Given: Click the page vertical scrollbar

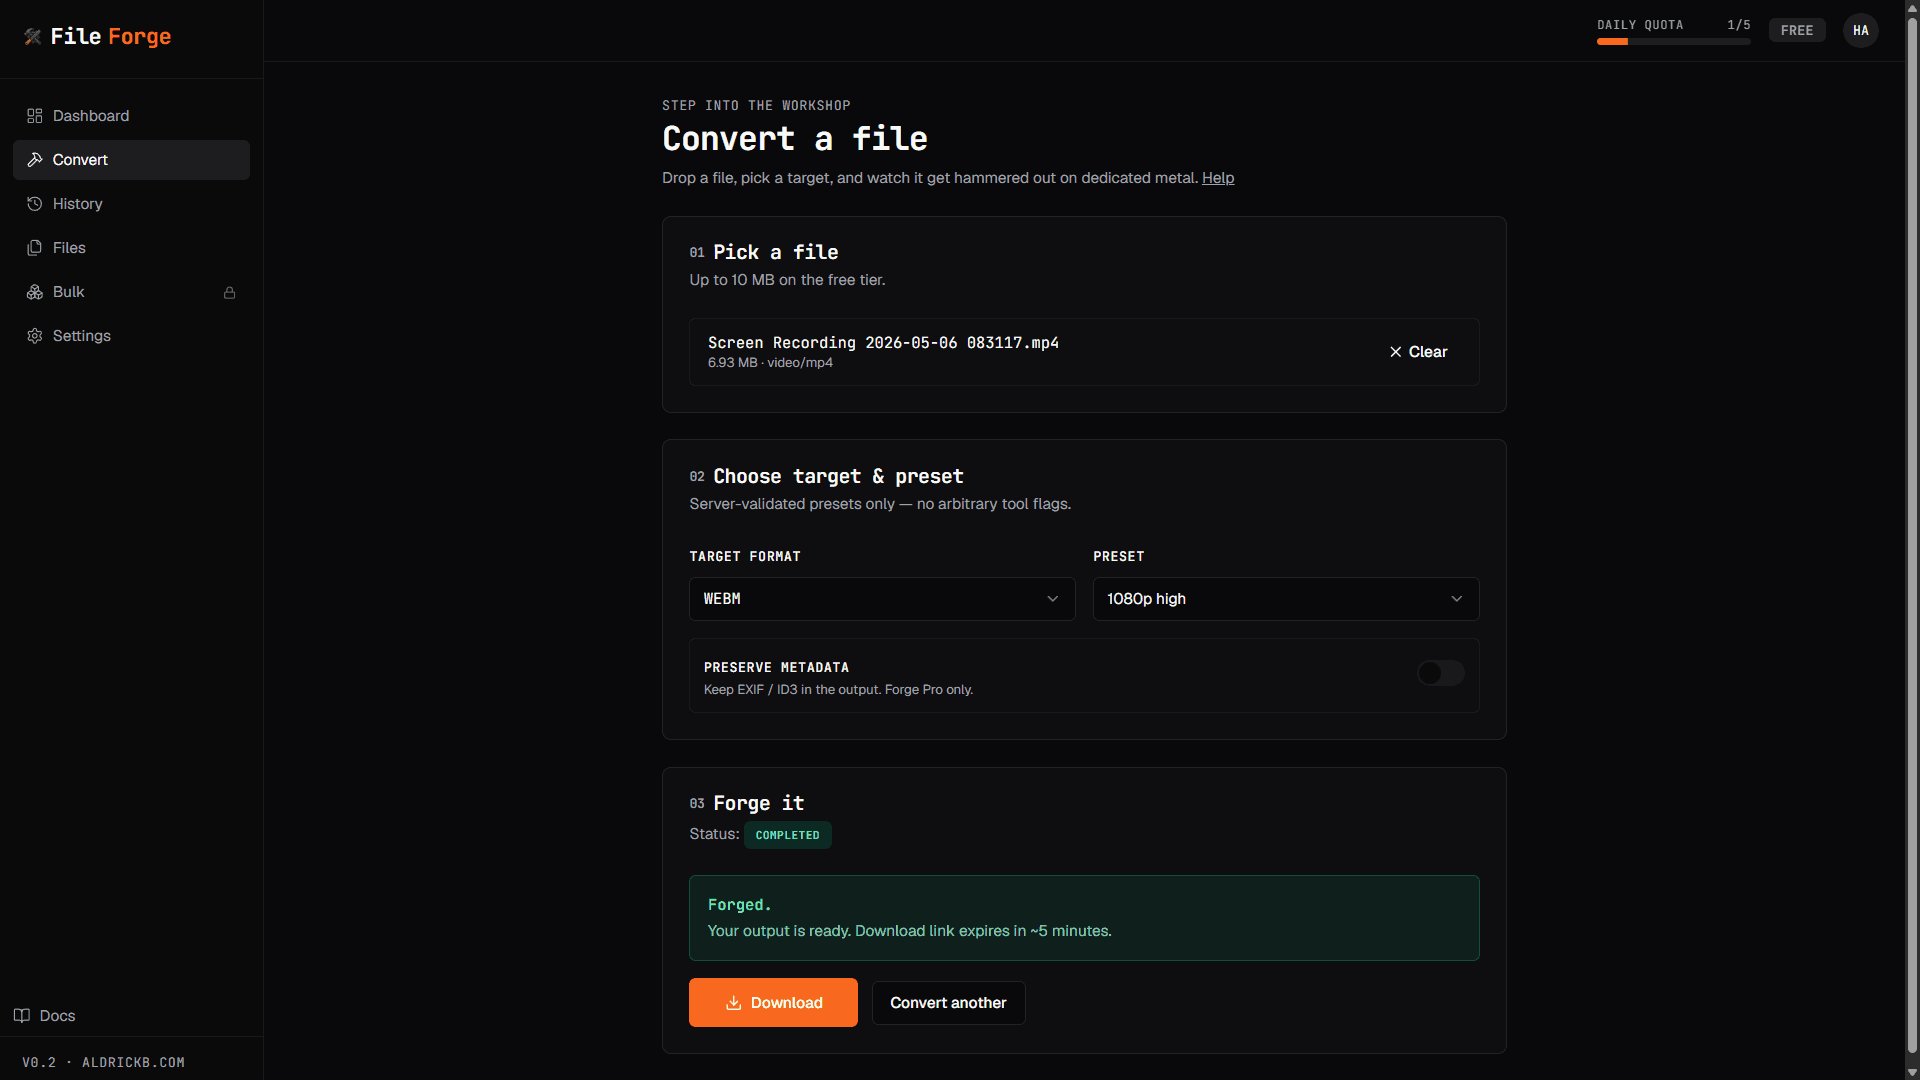Looking at the screenshot, I should point(1912,535).
